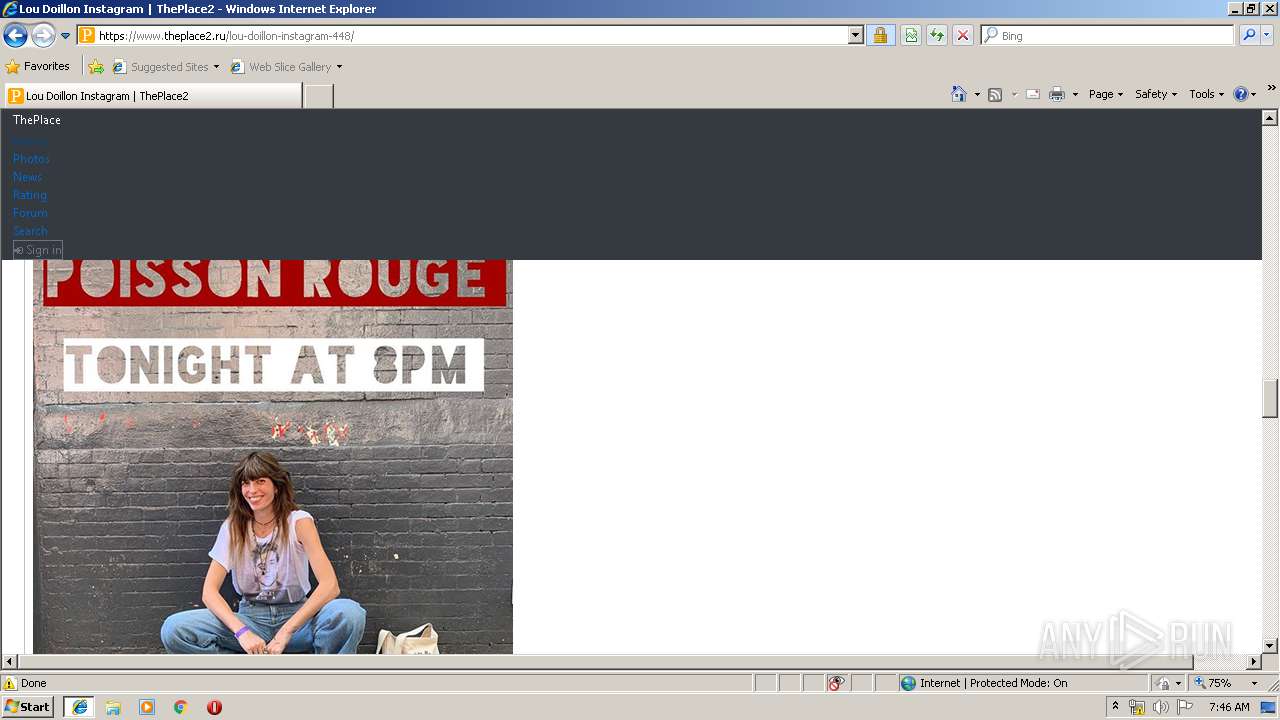The width and height of the screenshot is (1280, 720).
Task: Open the Tools menu
Action: (1206, 94)
